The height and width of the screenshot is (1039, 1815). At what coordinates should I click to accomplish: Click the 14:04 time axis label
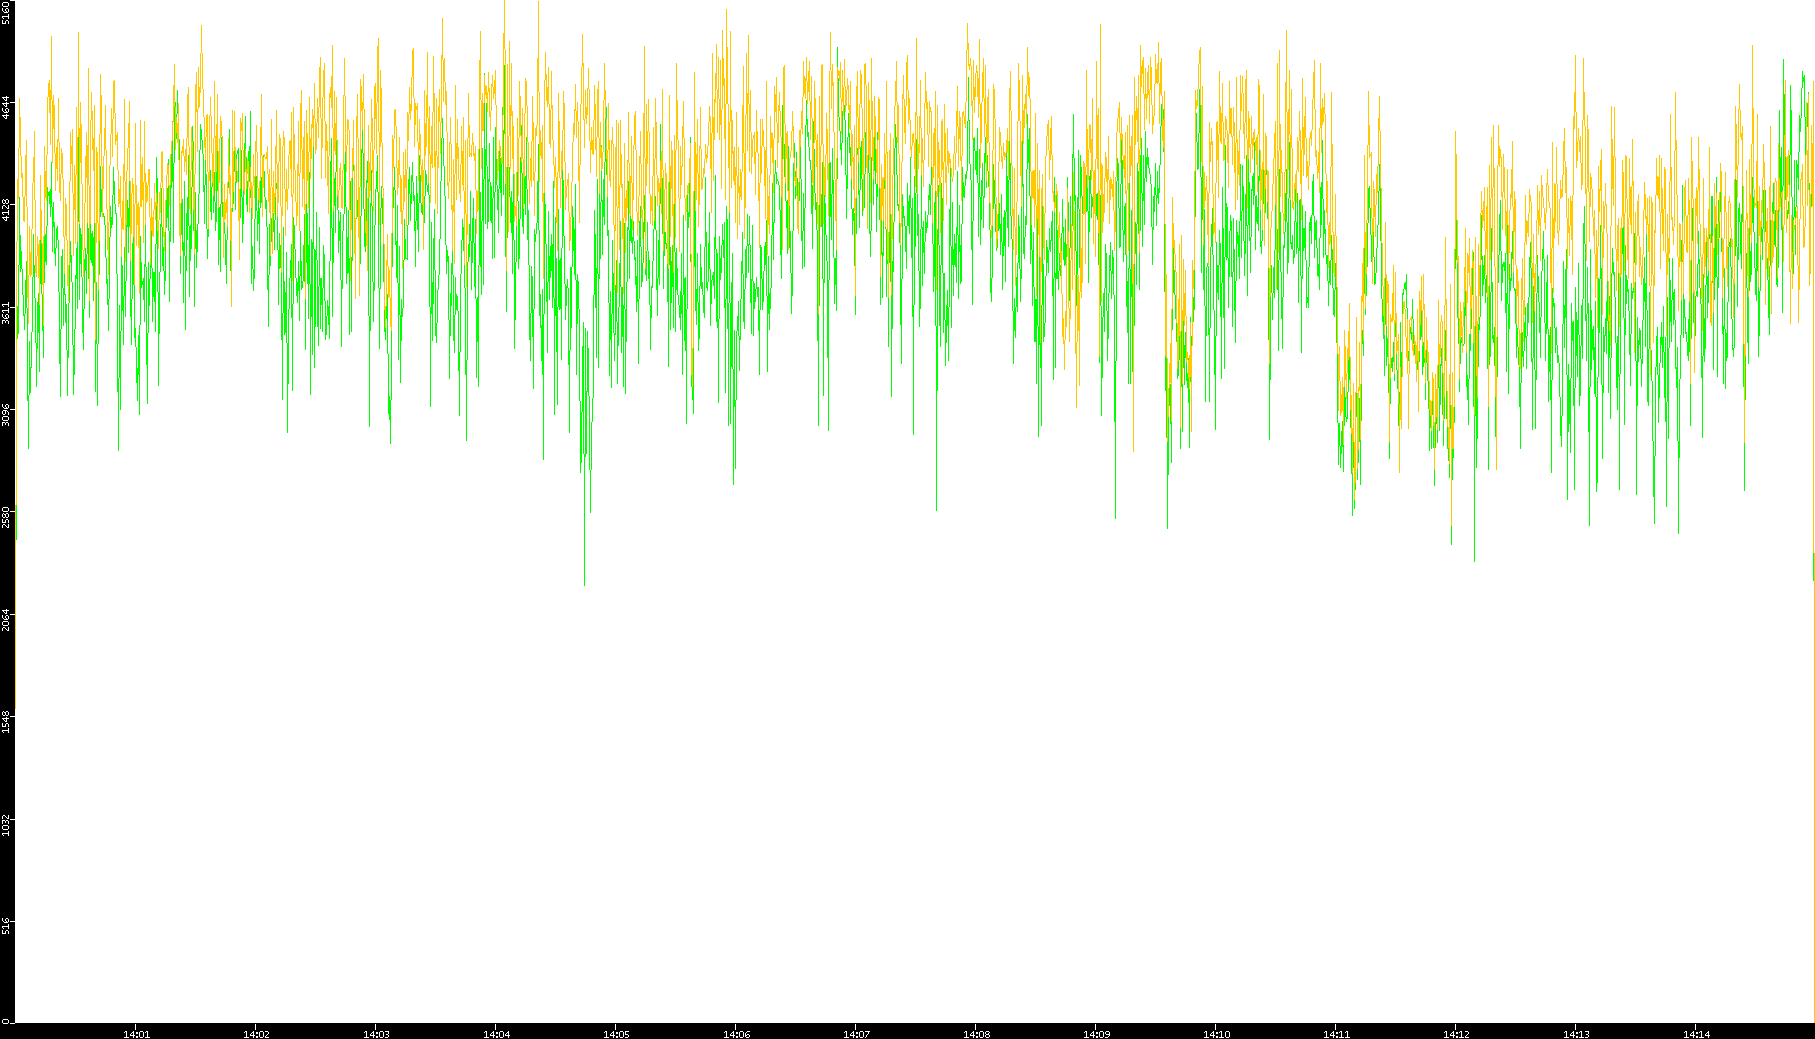496,1034
